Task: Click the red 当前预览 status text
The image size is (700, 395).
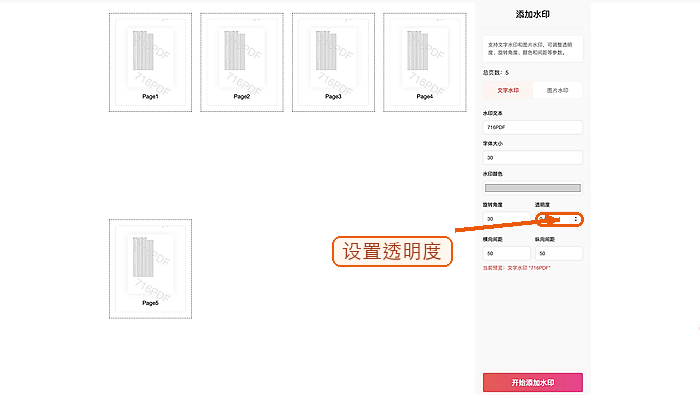Action: point(517,268)
